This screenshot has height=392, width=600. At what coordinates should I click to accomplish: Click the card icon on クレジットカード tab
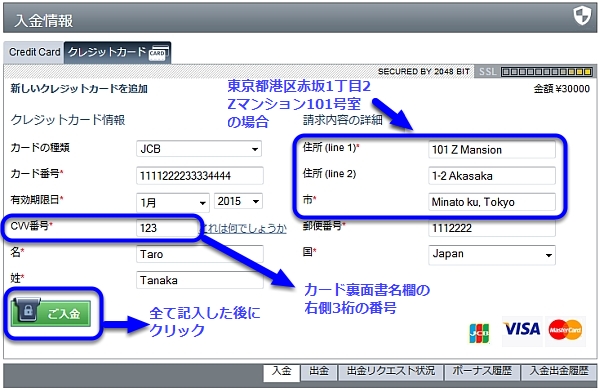pyautogui.click(x=158, y=54)
